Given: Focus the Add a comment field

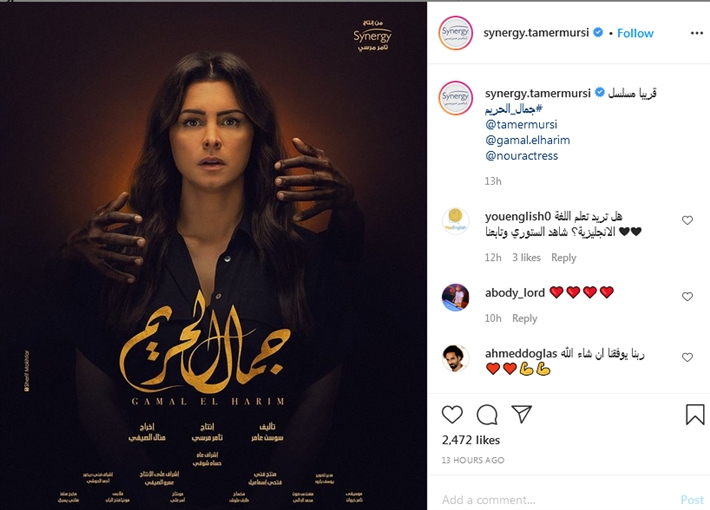Looking at the screenshot, I should (x=557, y=500).
